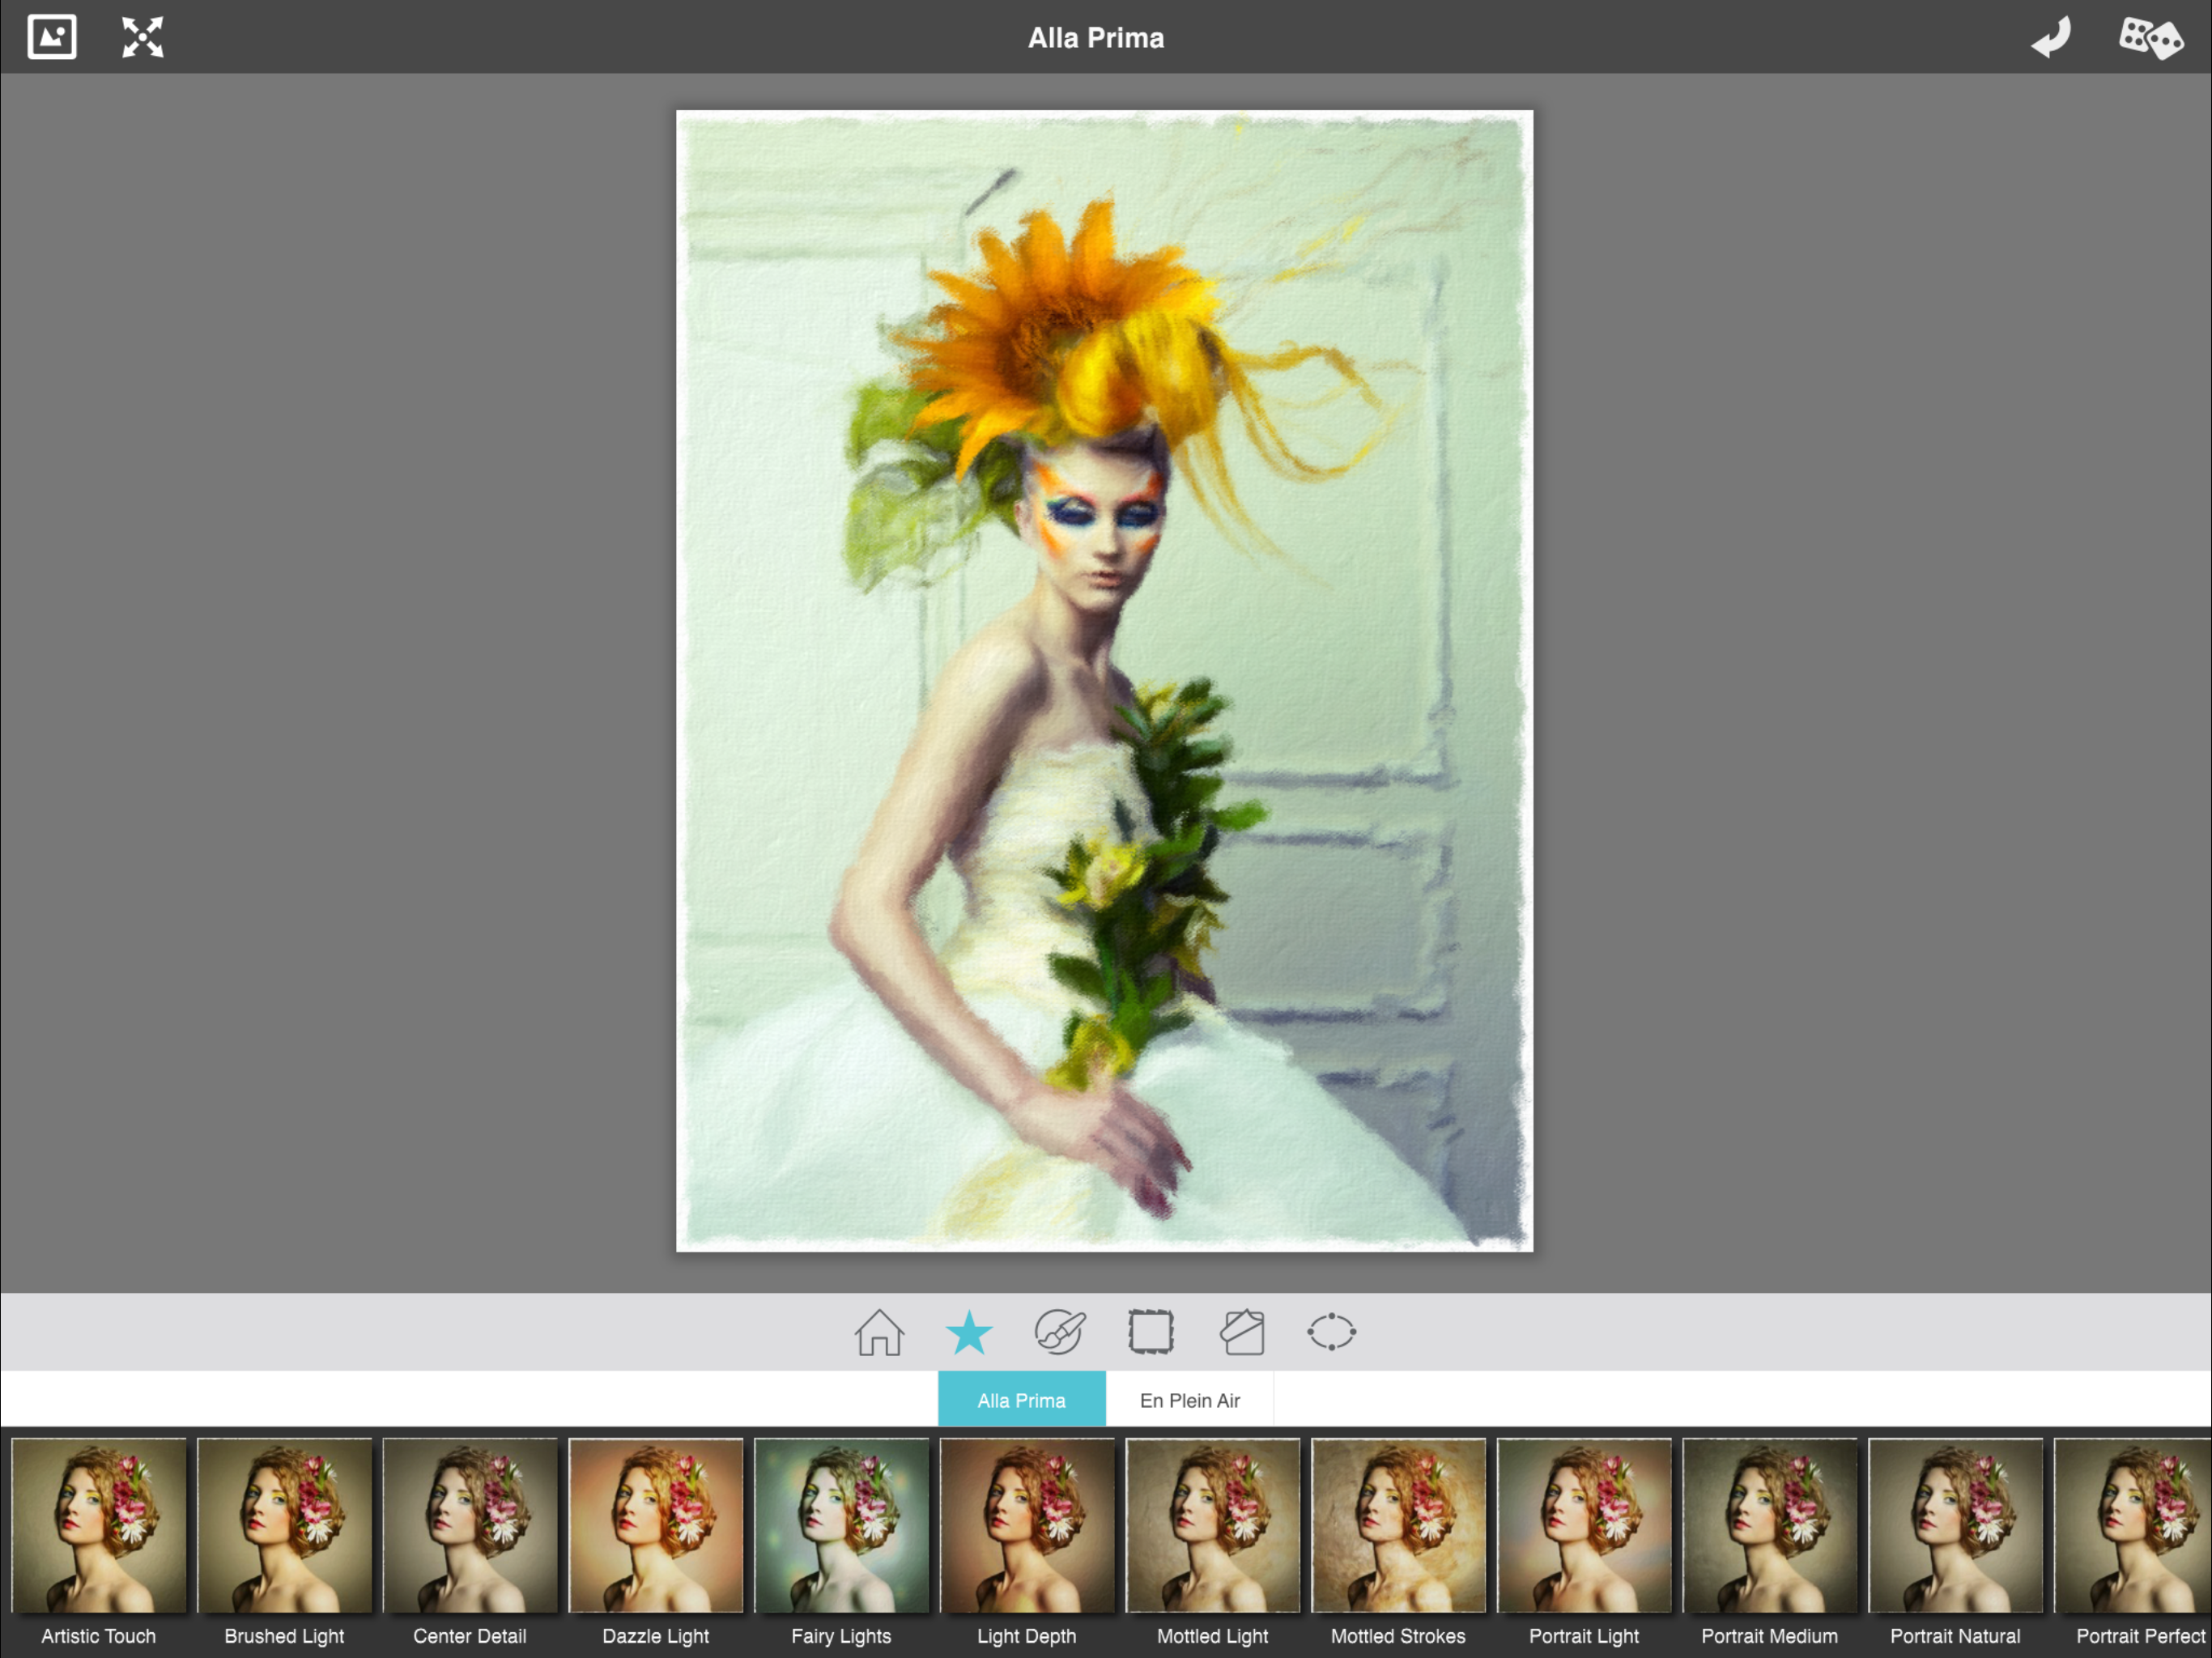The height and width of the screenshot is (1658, 2212).
Task: Toggle fullscreen with the expand arrows icon
Action: pos(142,37)
